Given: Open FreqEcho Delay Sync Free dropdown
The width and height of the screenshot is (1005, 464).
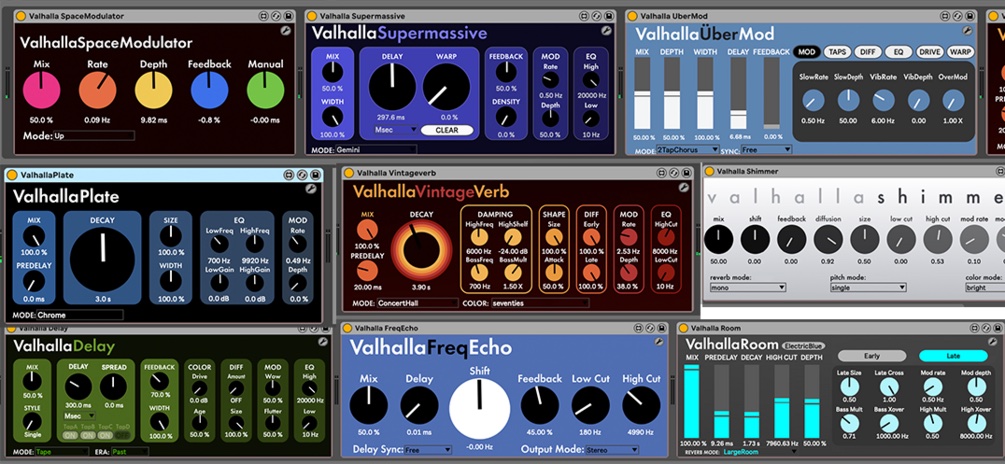Looking at the screenshot, I should 428,450.
